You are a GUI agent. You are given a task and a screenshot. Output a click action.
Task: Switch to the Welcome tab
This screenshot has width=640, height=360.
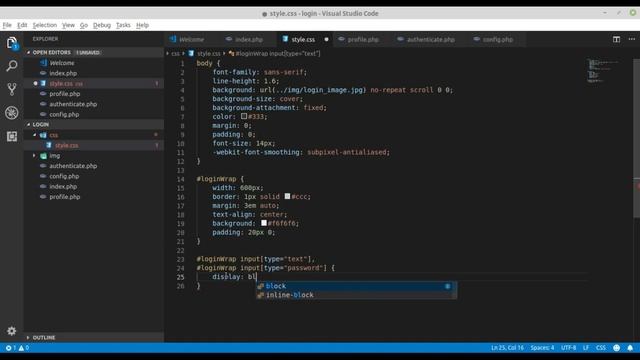tap(192, 39)
